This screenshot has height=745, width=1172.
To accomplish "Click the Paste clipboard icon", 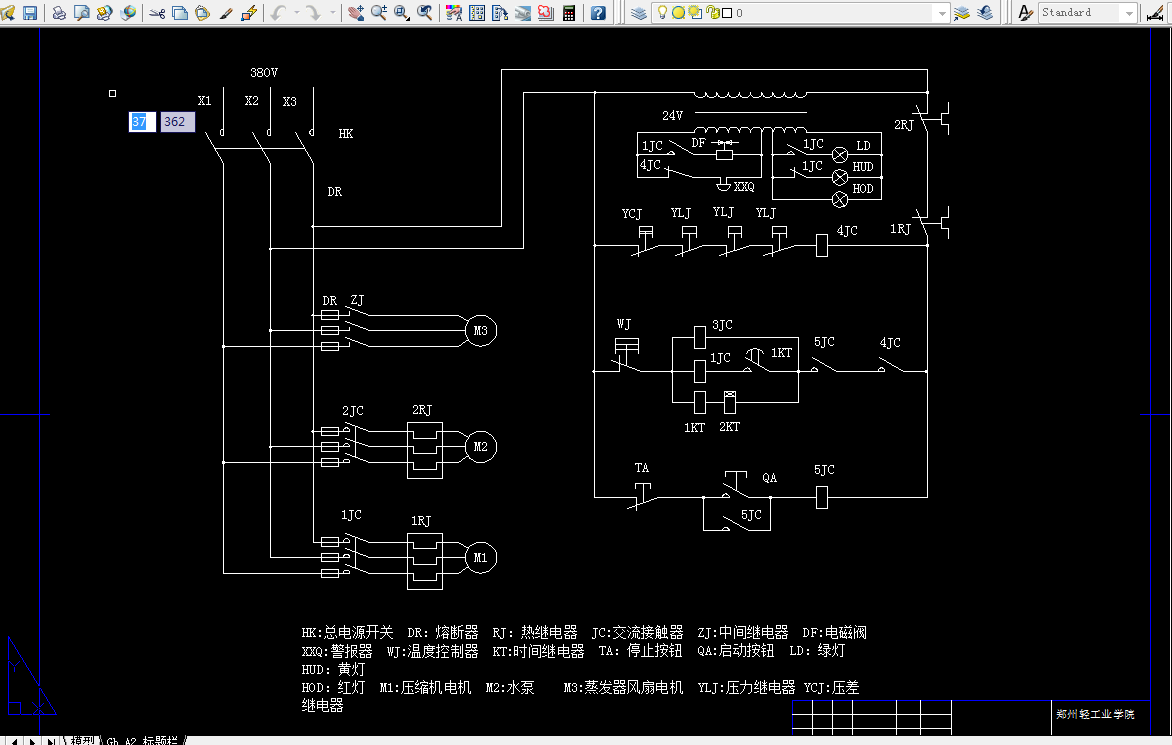I will 203,13.
